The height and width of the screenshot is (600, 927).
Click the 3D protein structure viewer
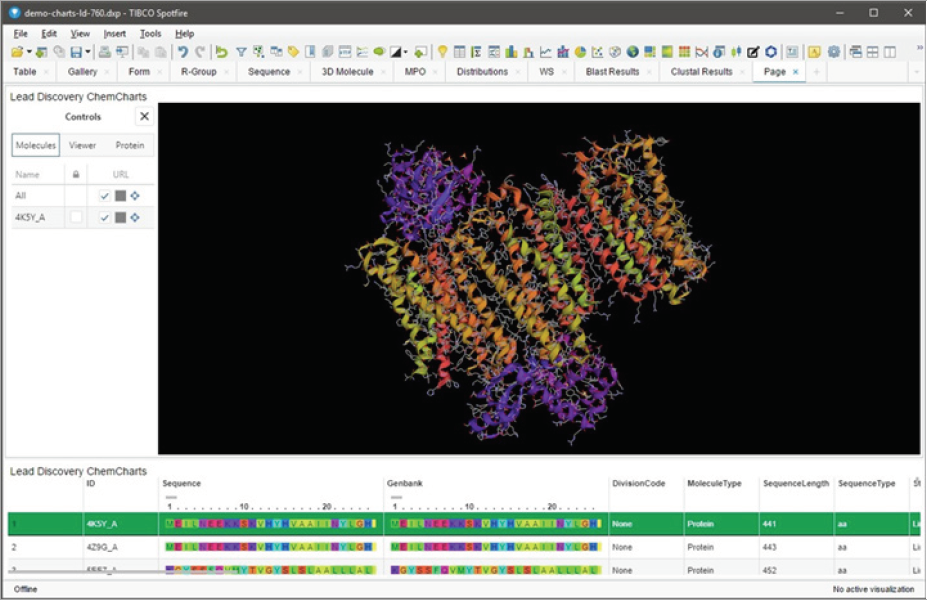[x=539, y=278]
